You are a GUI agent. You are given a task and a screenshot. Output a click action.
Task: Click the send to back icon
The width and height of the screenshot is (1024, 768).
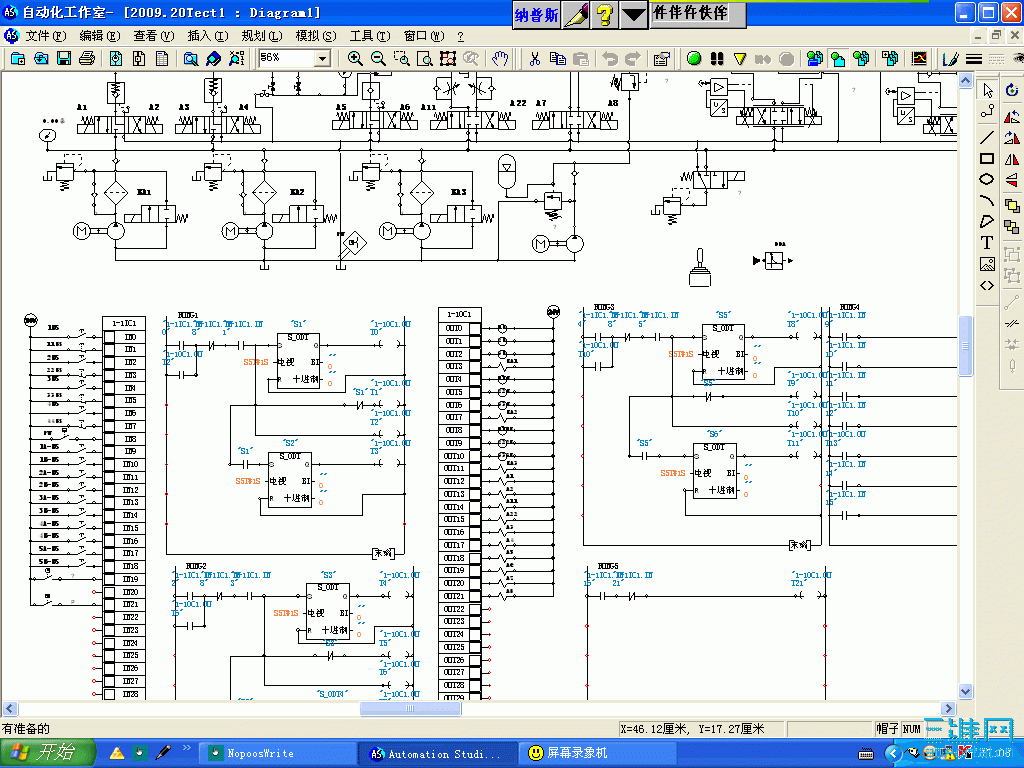click(x=1012, y=227)
